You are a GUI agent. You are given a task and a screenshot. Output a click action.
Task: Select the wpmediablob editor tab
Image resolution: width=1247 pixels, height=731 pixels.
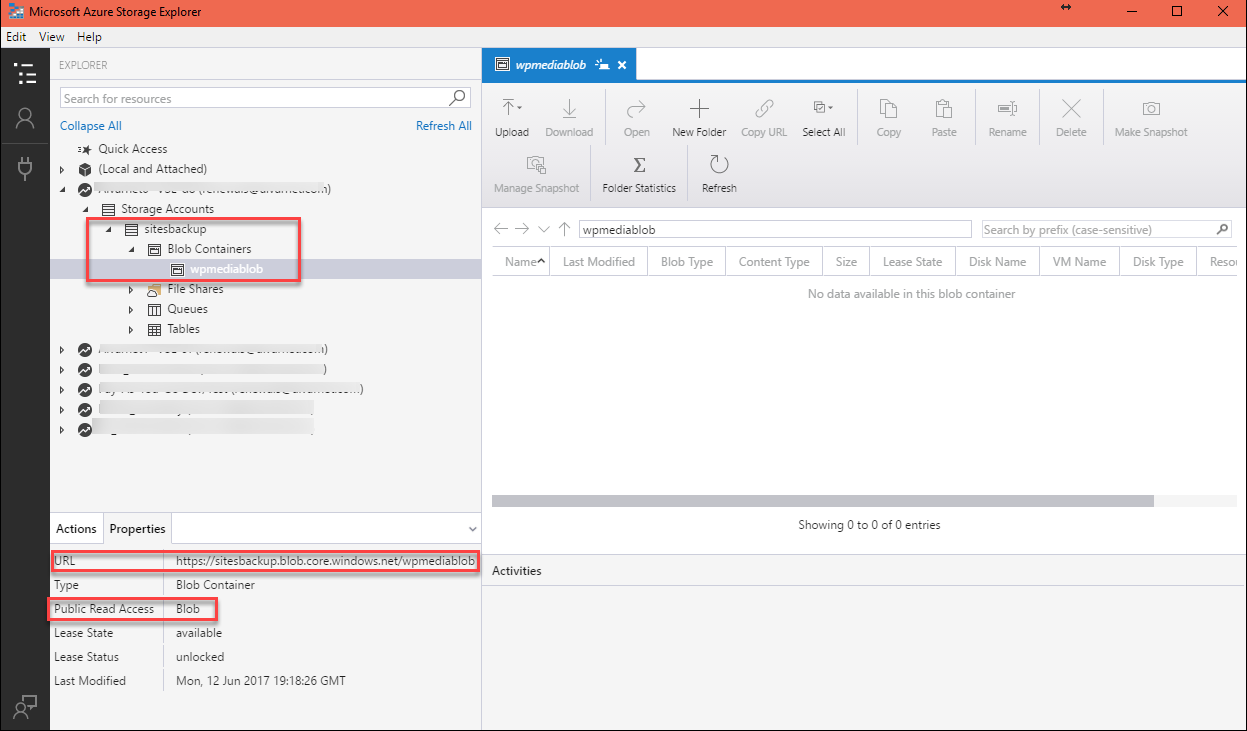558,65
